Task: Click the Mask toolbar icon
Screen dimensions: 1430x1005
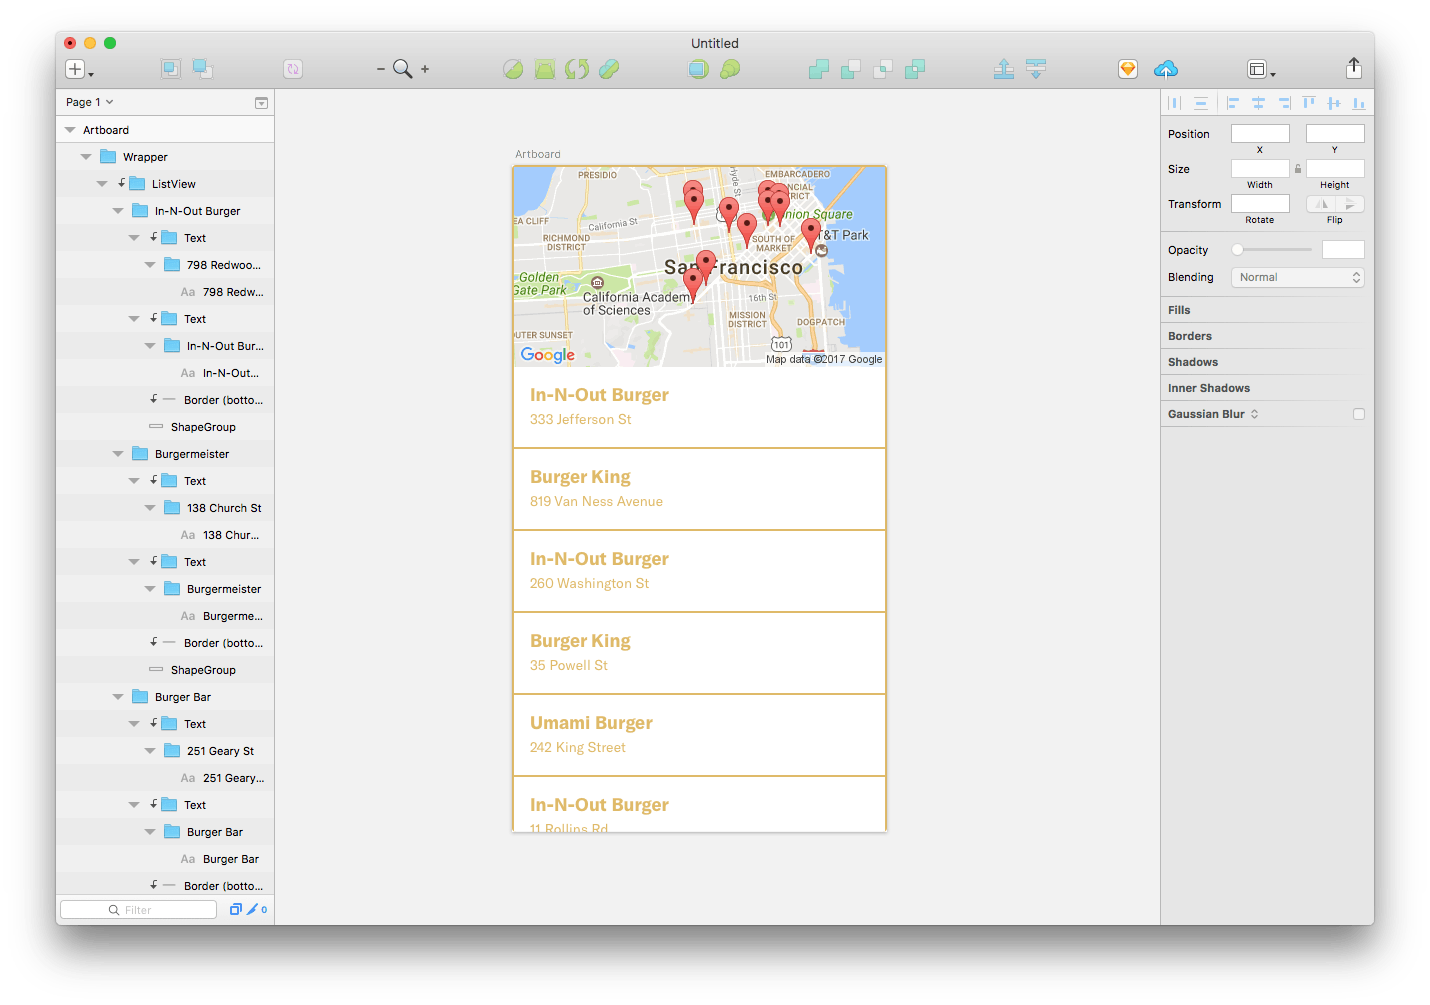Action: point(699,69)
